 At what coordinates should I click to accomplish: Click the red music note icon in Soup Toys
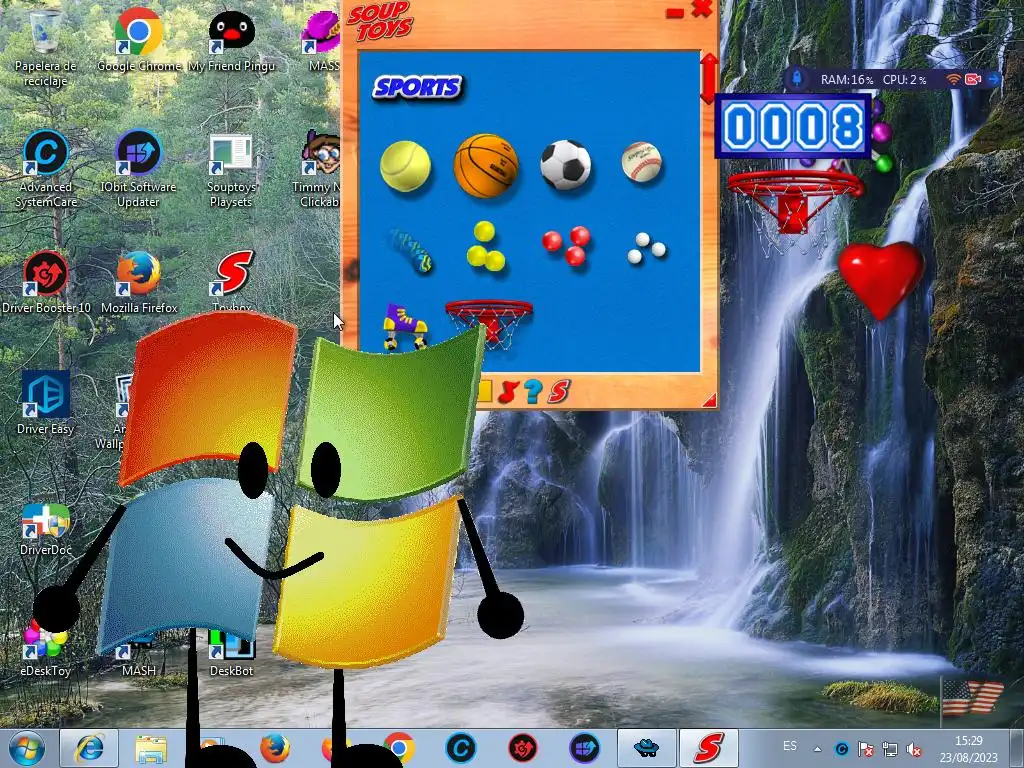(x=508, y=391)
